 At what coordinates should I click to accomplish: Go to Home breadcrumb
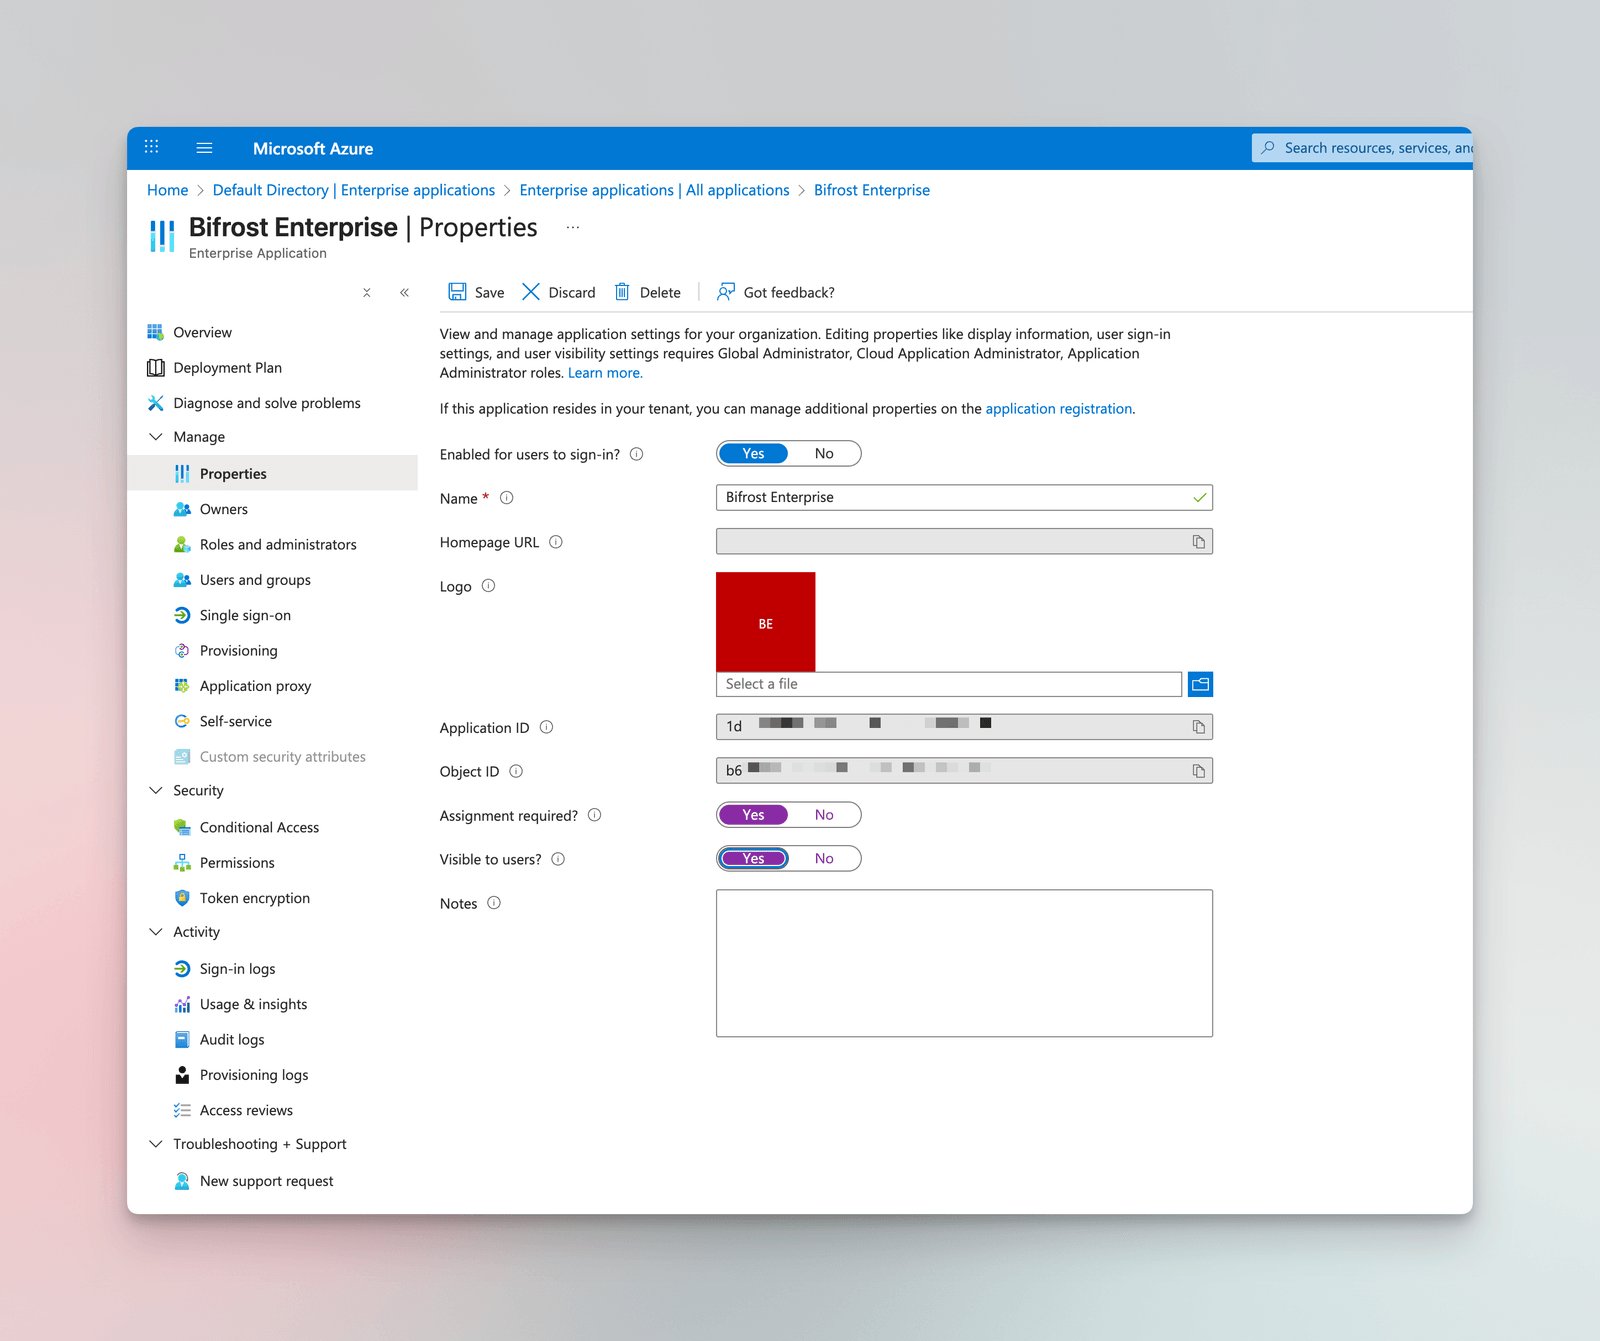click(167, 190)
